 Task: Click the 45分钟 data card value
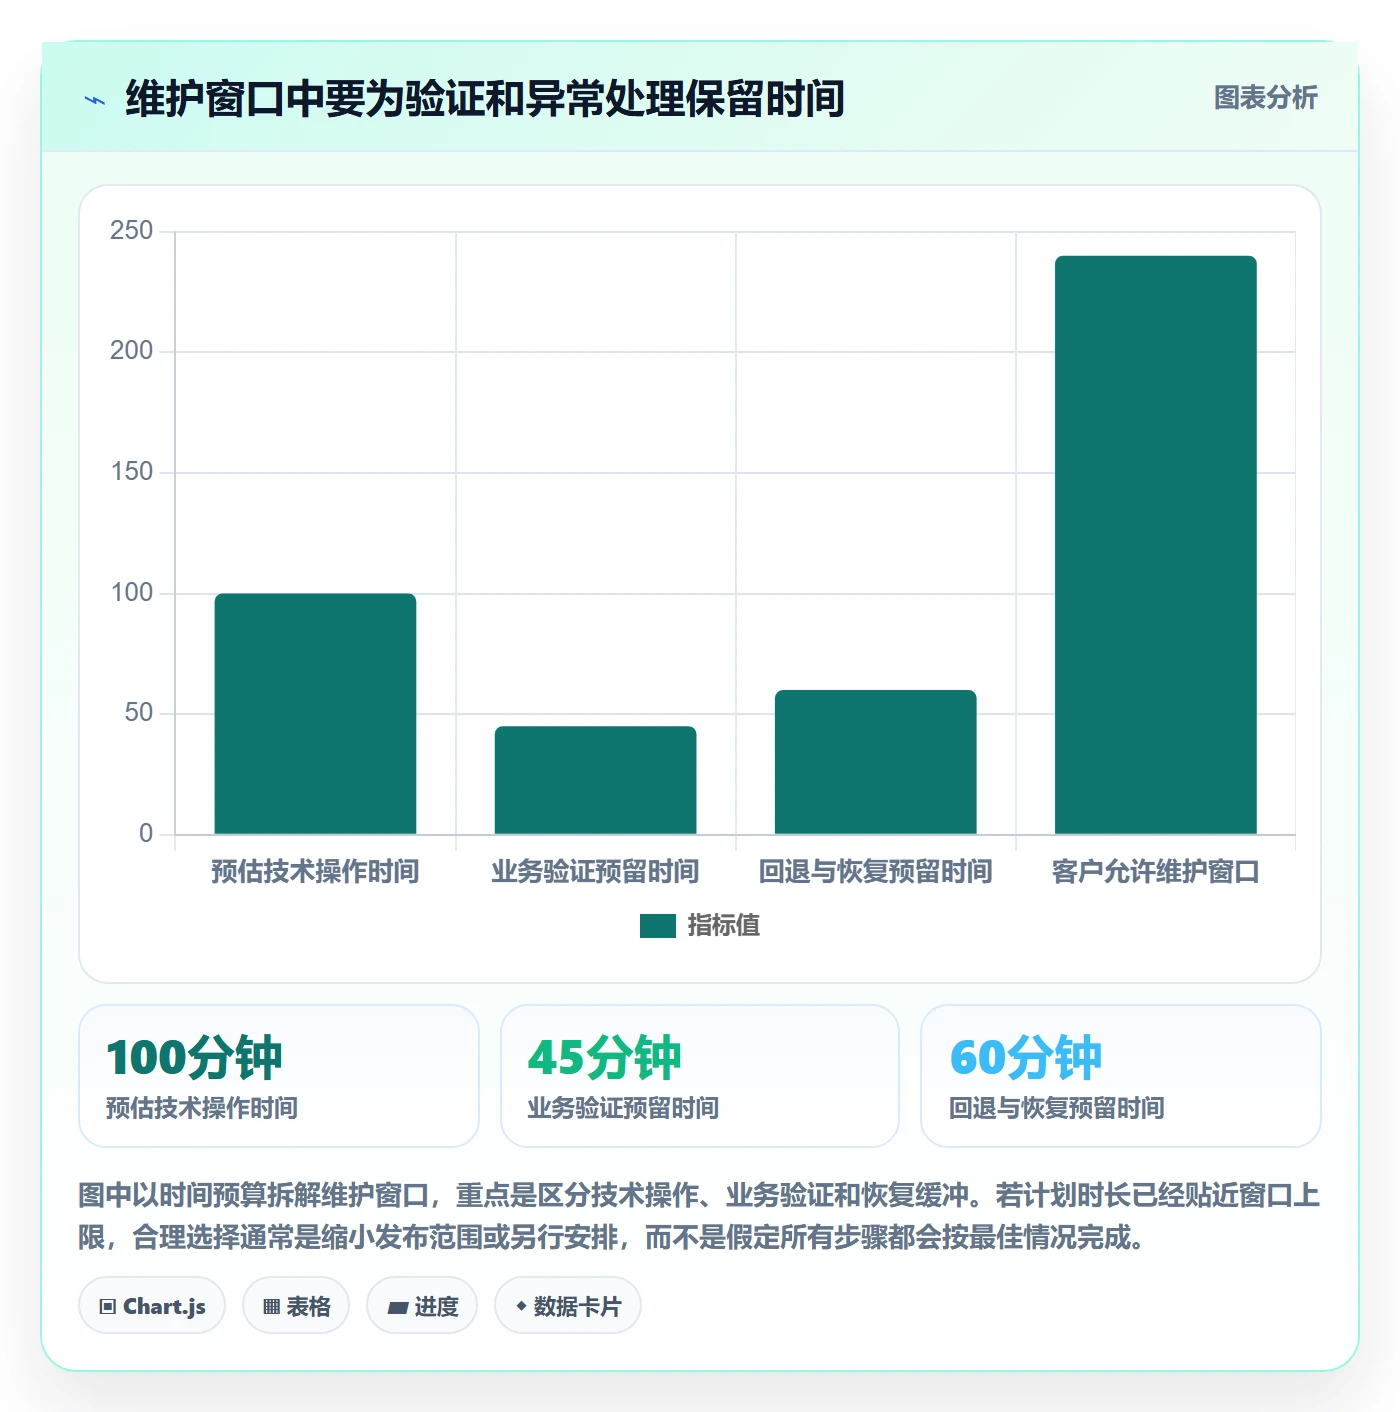tap(604, 1058)
